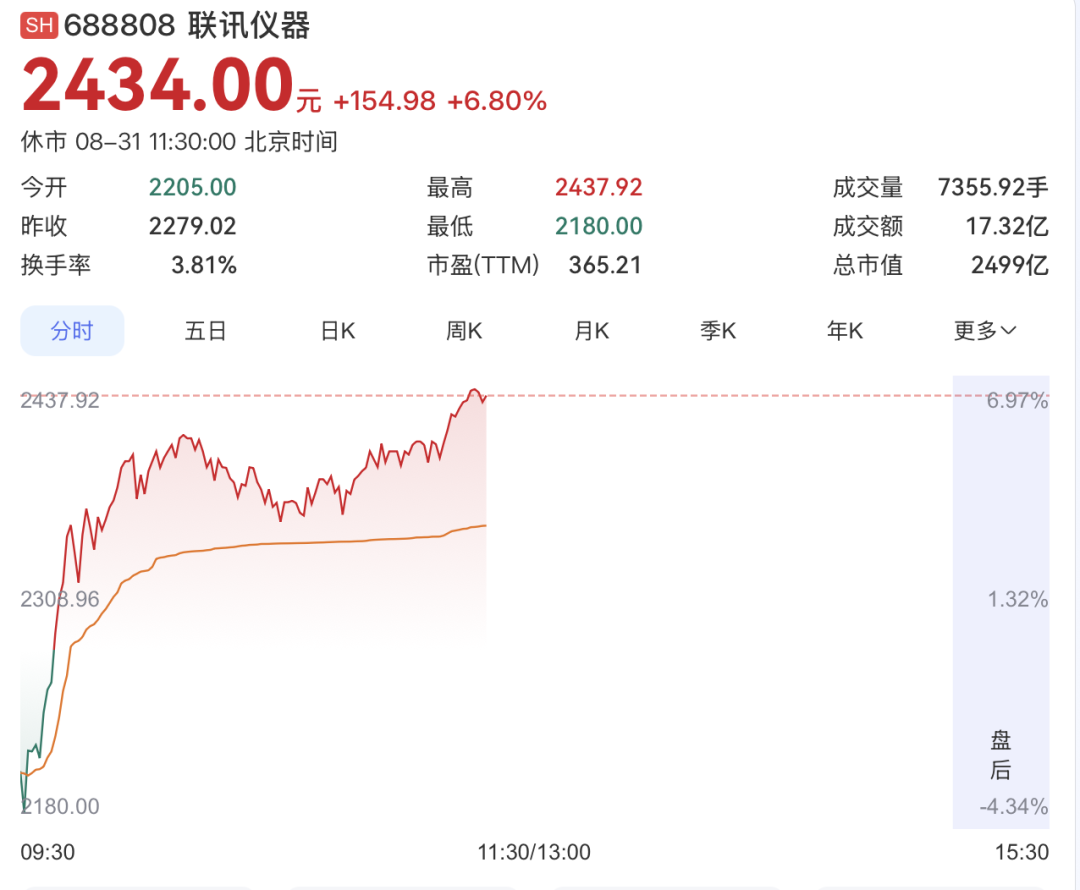Click the 11:30/13:00 time axis label
Viewport: 1080px width, 890px height.
tap(534, 852)
